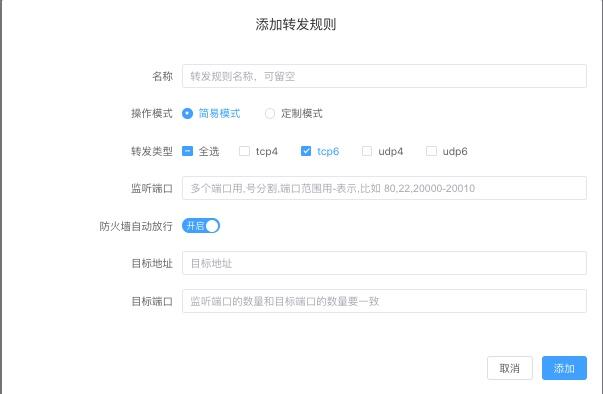Click the 操作模式 label text
The image size is (603, 394).
point(152,113)
